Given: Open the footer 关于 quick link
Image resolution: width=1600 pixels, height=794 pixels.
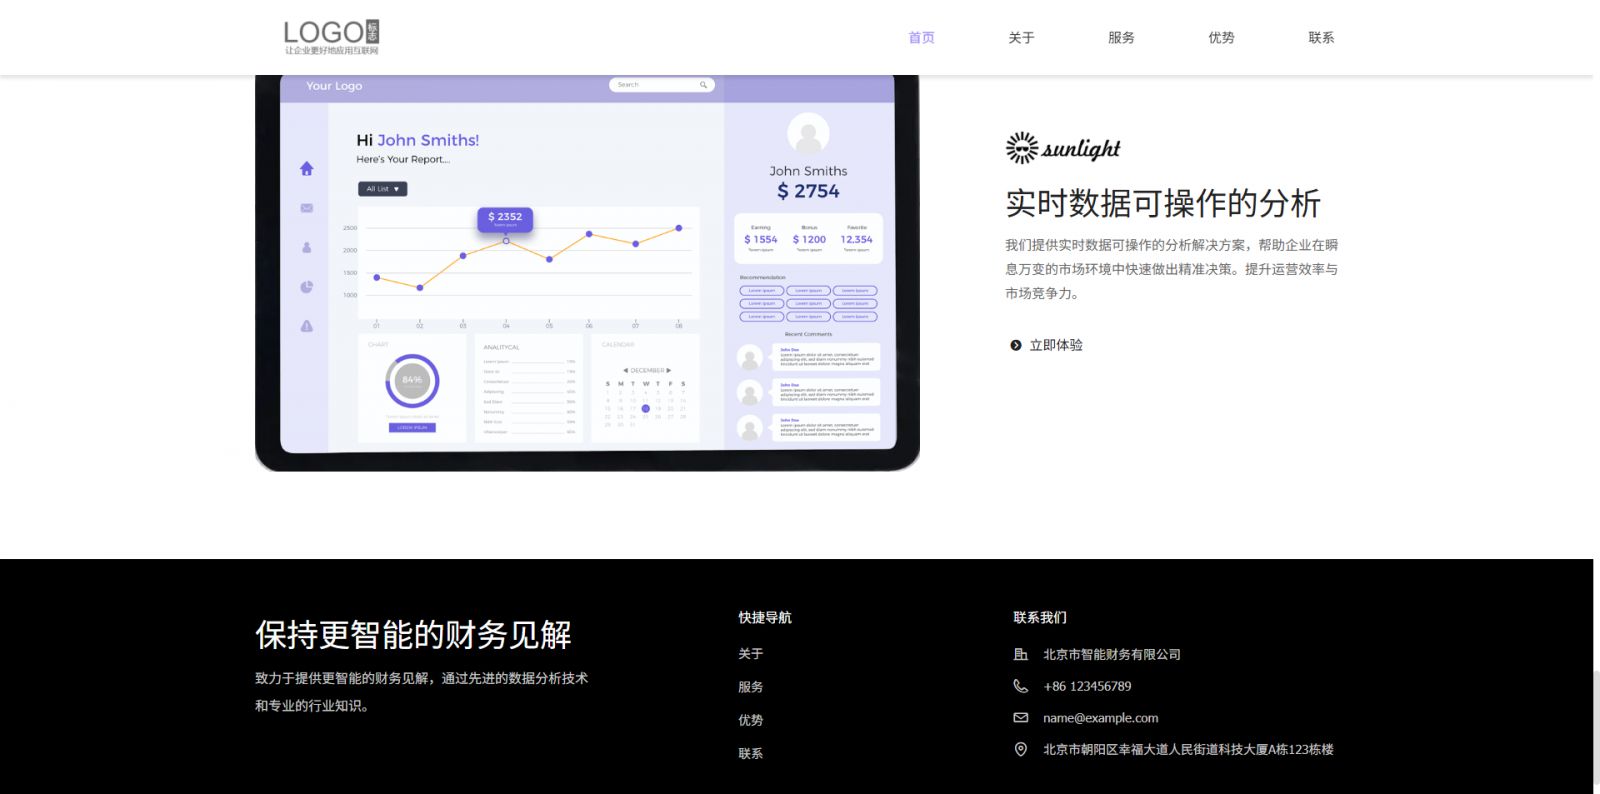Looking at the screenshot, I should point(751,654).
